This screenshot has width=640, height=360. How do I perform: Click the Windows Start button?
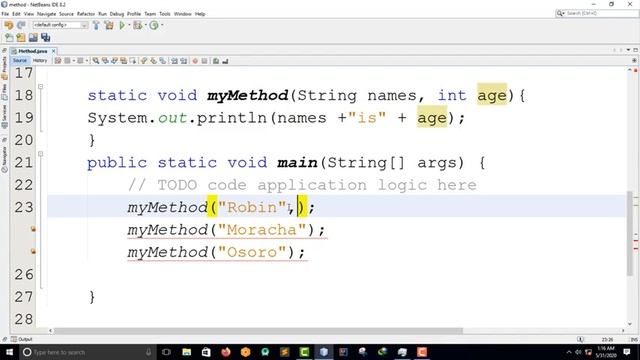pos(9,352)
